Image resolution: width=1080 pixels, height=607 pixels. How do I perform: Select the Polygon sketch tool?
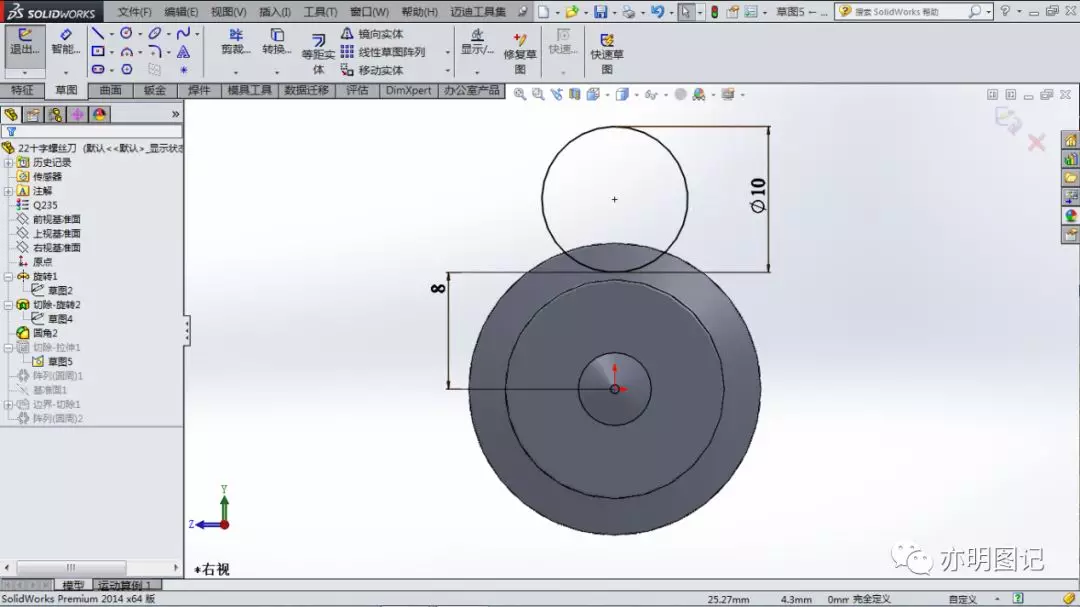(127, 70)
